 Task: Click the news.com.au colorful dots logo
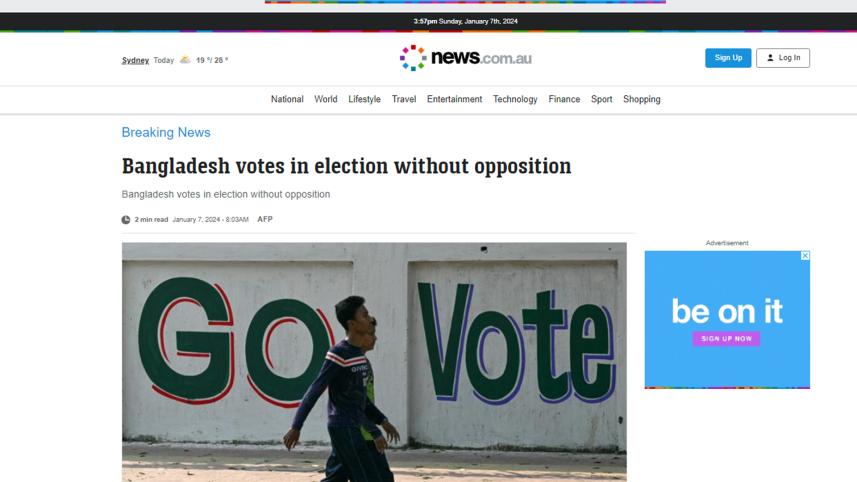413,58
